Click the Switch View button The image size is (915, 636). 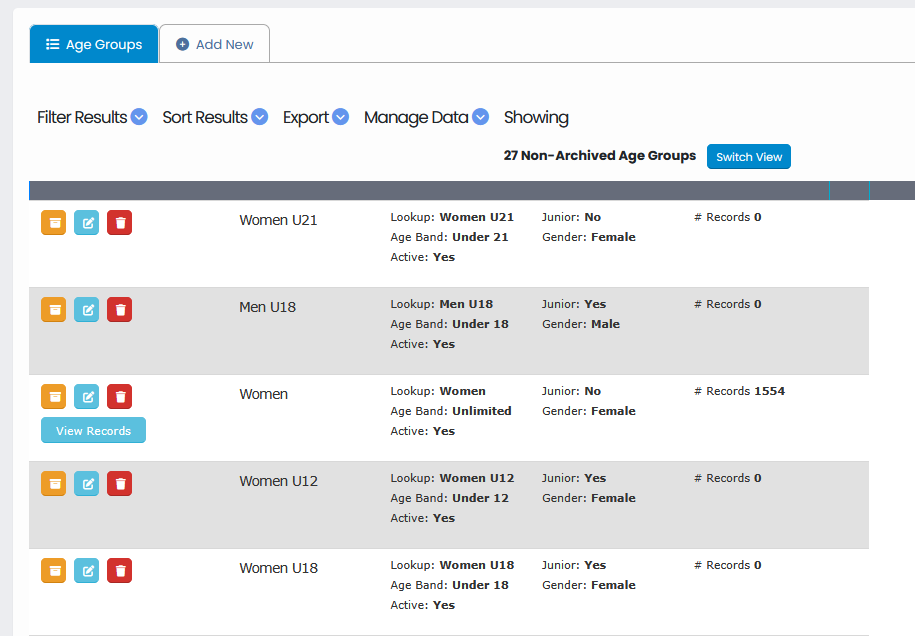coord(749,156)
